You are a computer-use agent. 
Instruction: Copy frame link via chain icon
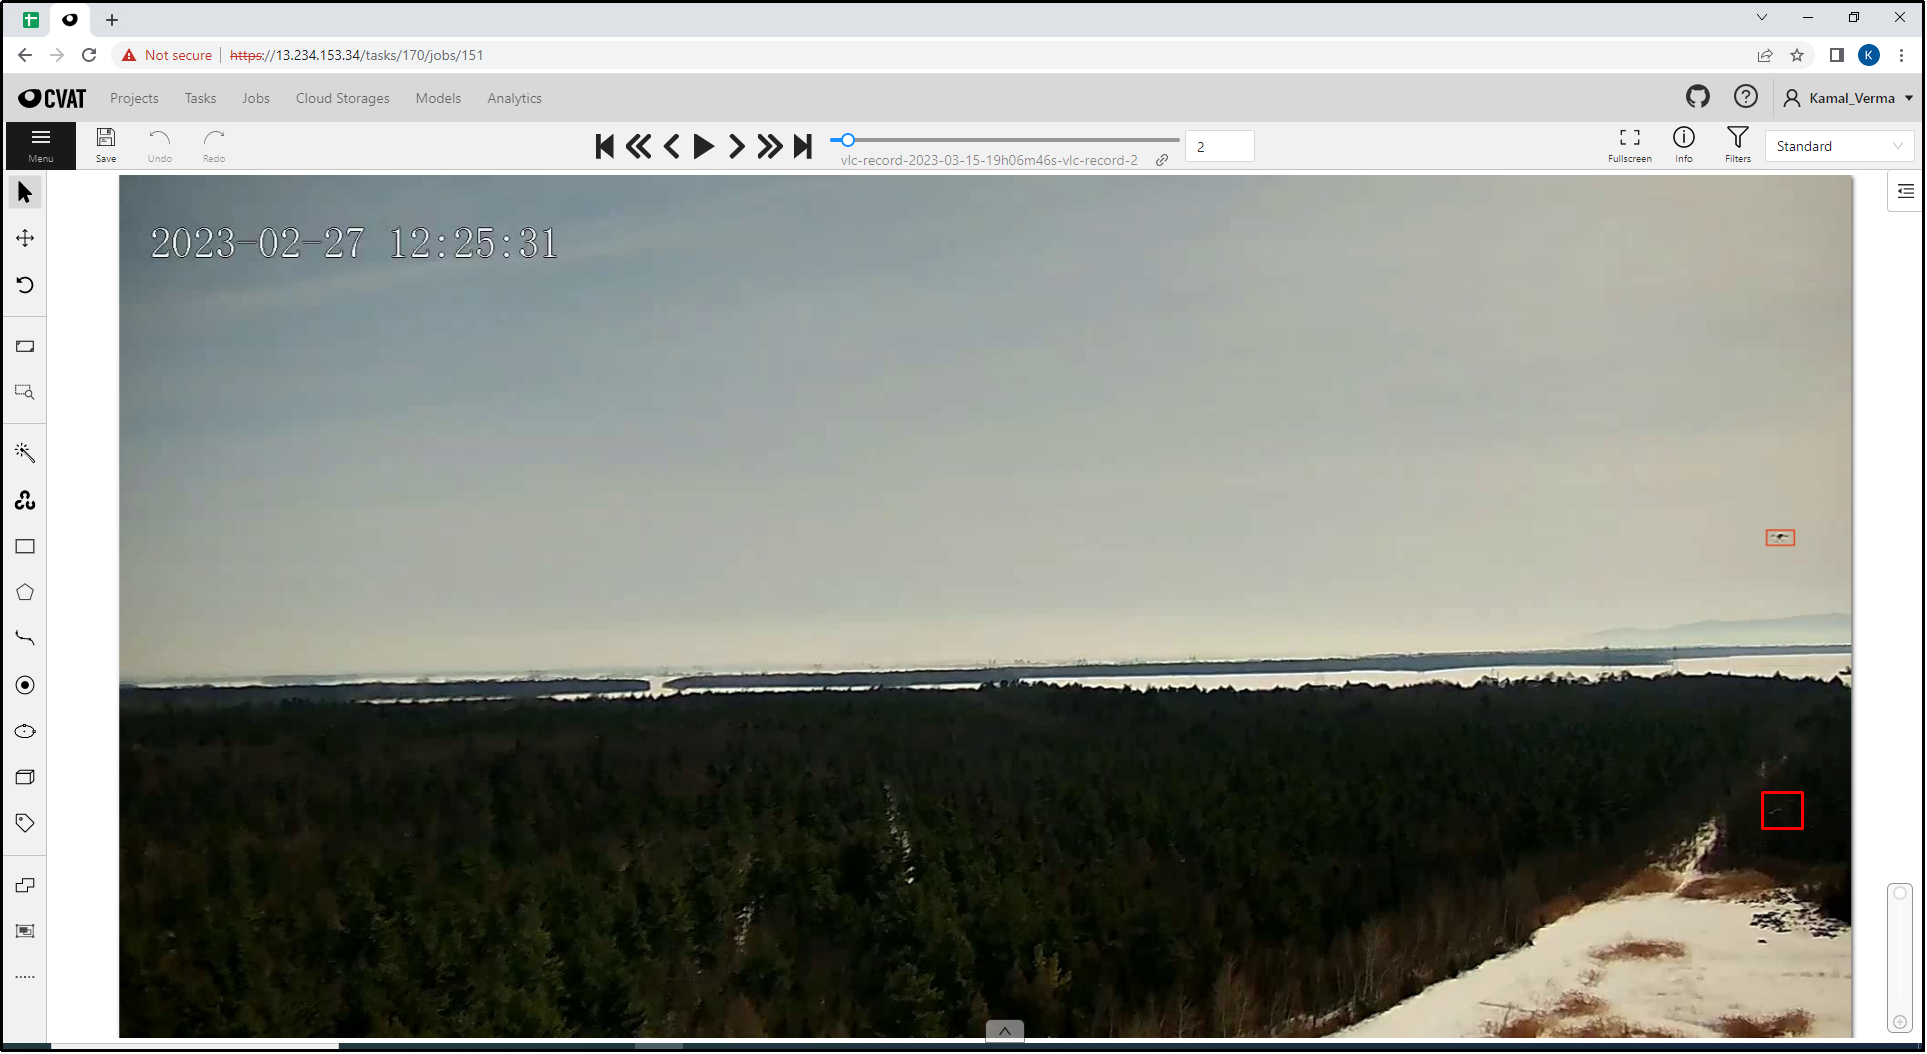[1162, 160]
